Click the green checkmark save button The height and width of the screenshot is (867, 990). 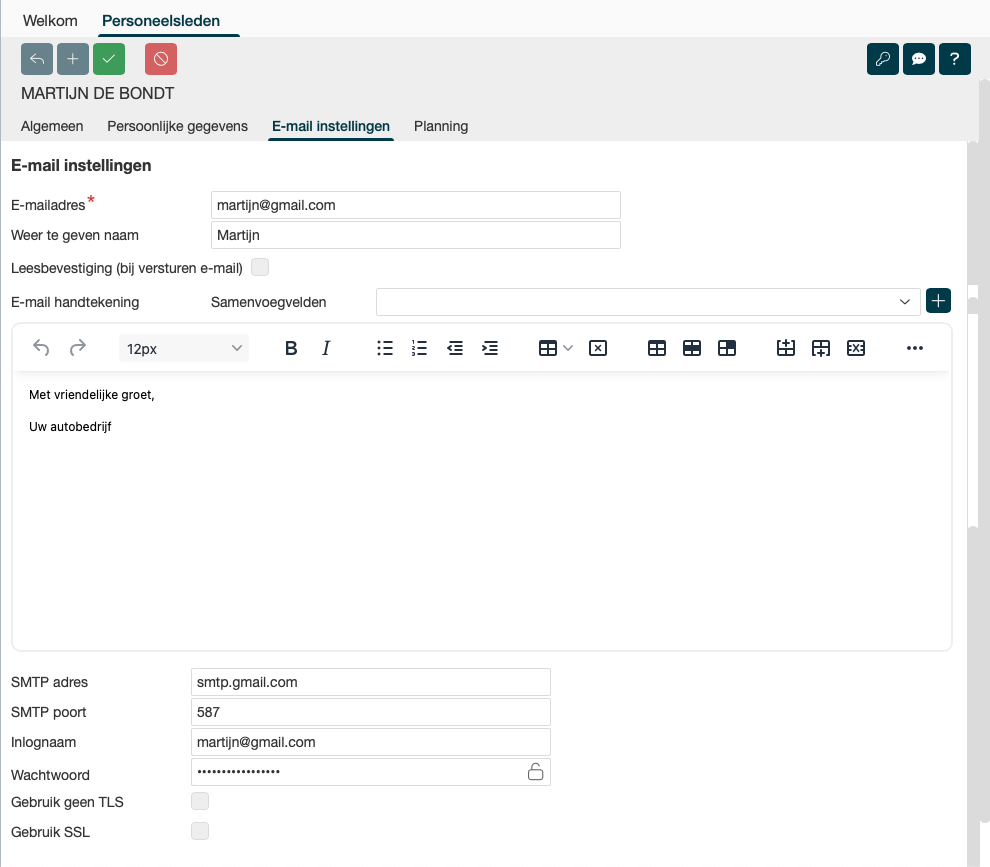(109, 59)
